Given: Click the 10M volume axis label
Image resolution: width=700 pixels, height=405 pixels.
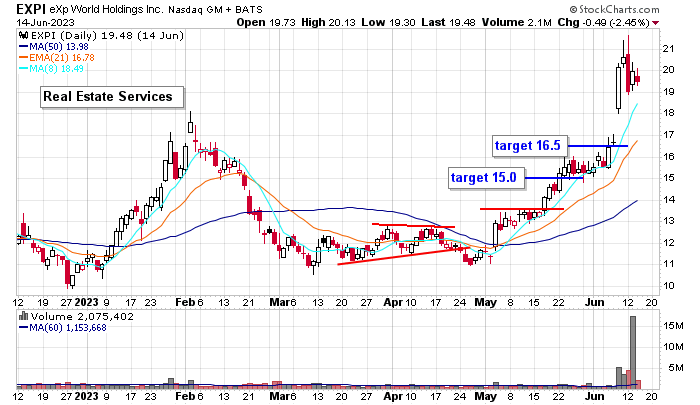Looking at the screenshot, I should (673, 347).
